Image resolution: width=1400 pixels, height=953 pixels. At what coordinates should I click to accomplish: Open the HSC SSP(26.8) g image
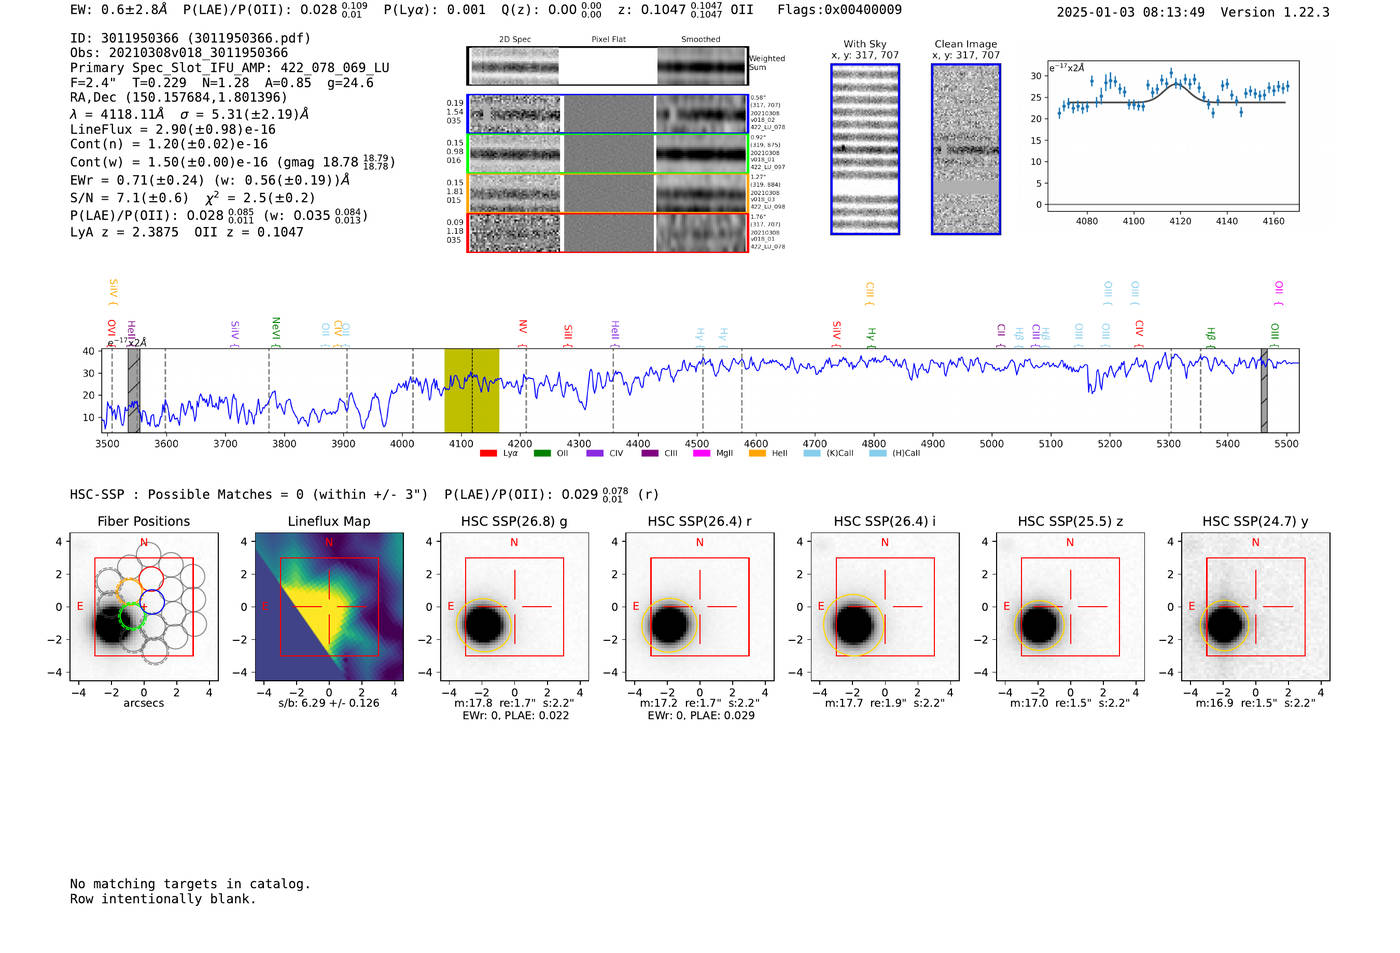[514, 606]
